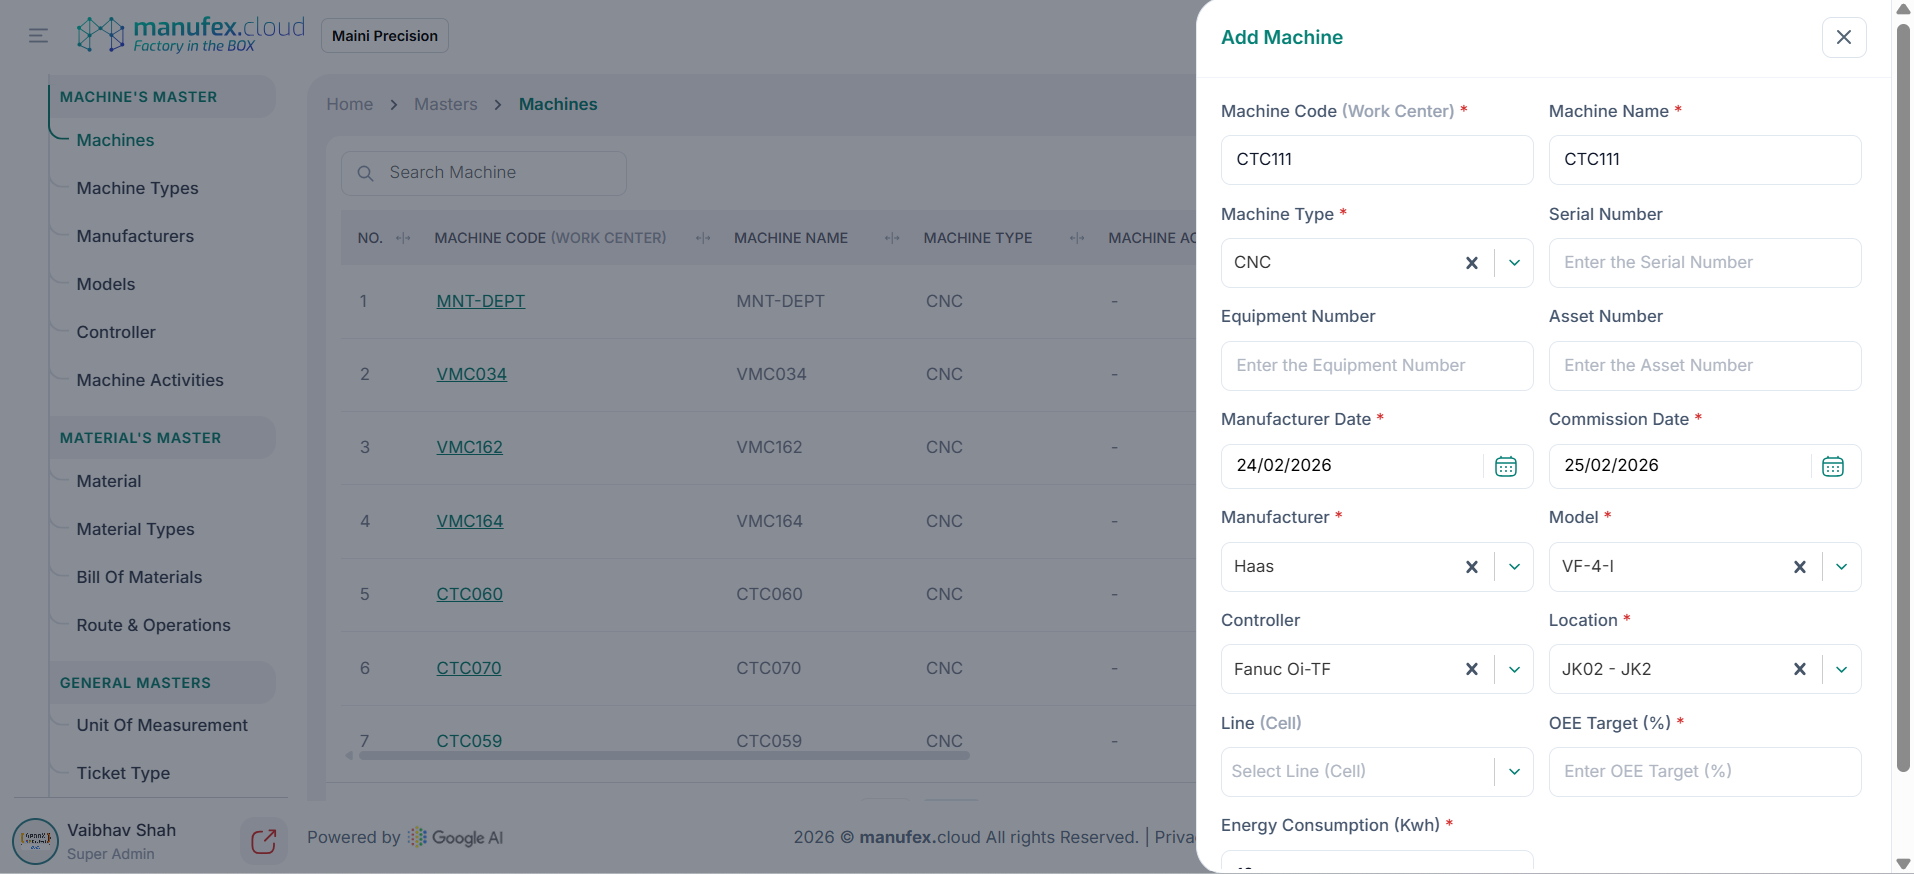This screenshot has height=874, width=1914.
Task: Expand the Model dropdown arrow
Action: (1841, 567)
